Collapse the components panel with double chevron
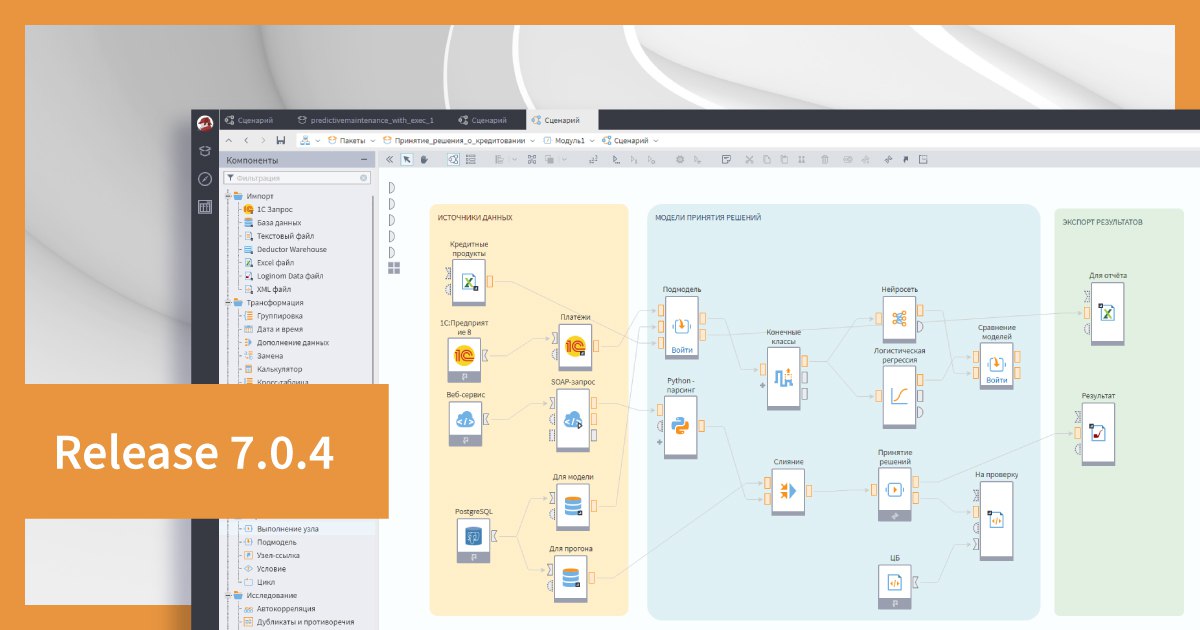The image size is (1200, 630). coord(389,159)
